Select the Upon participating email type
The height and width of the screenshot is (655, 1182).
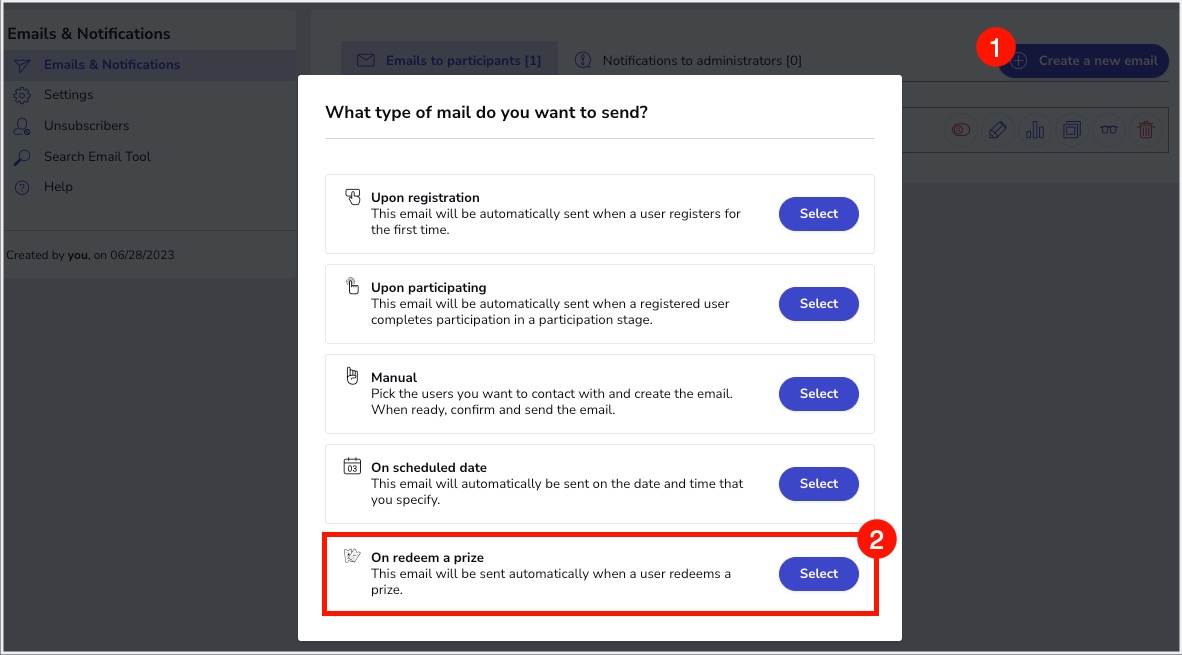(818, 304)
